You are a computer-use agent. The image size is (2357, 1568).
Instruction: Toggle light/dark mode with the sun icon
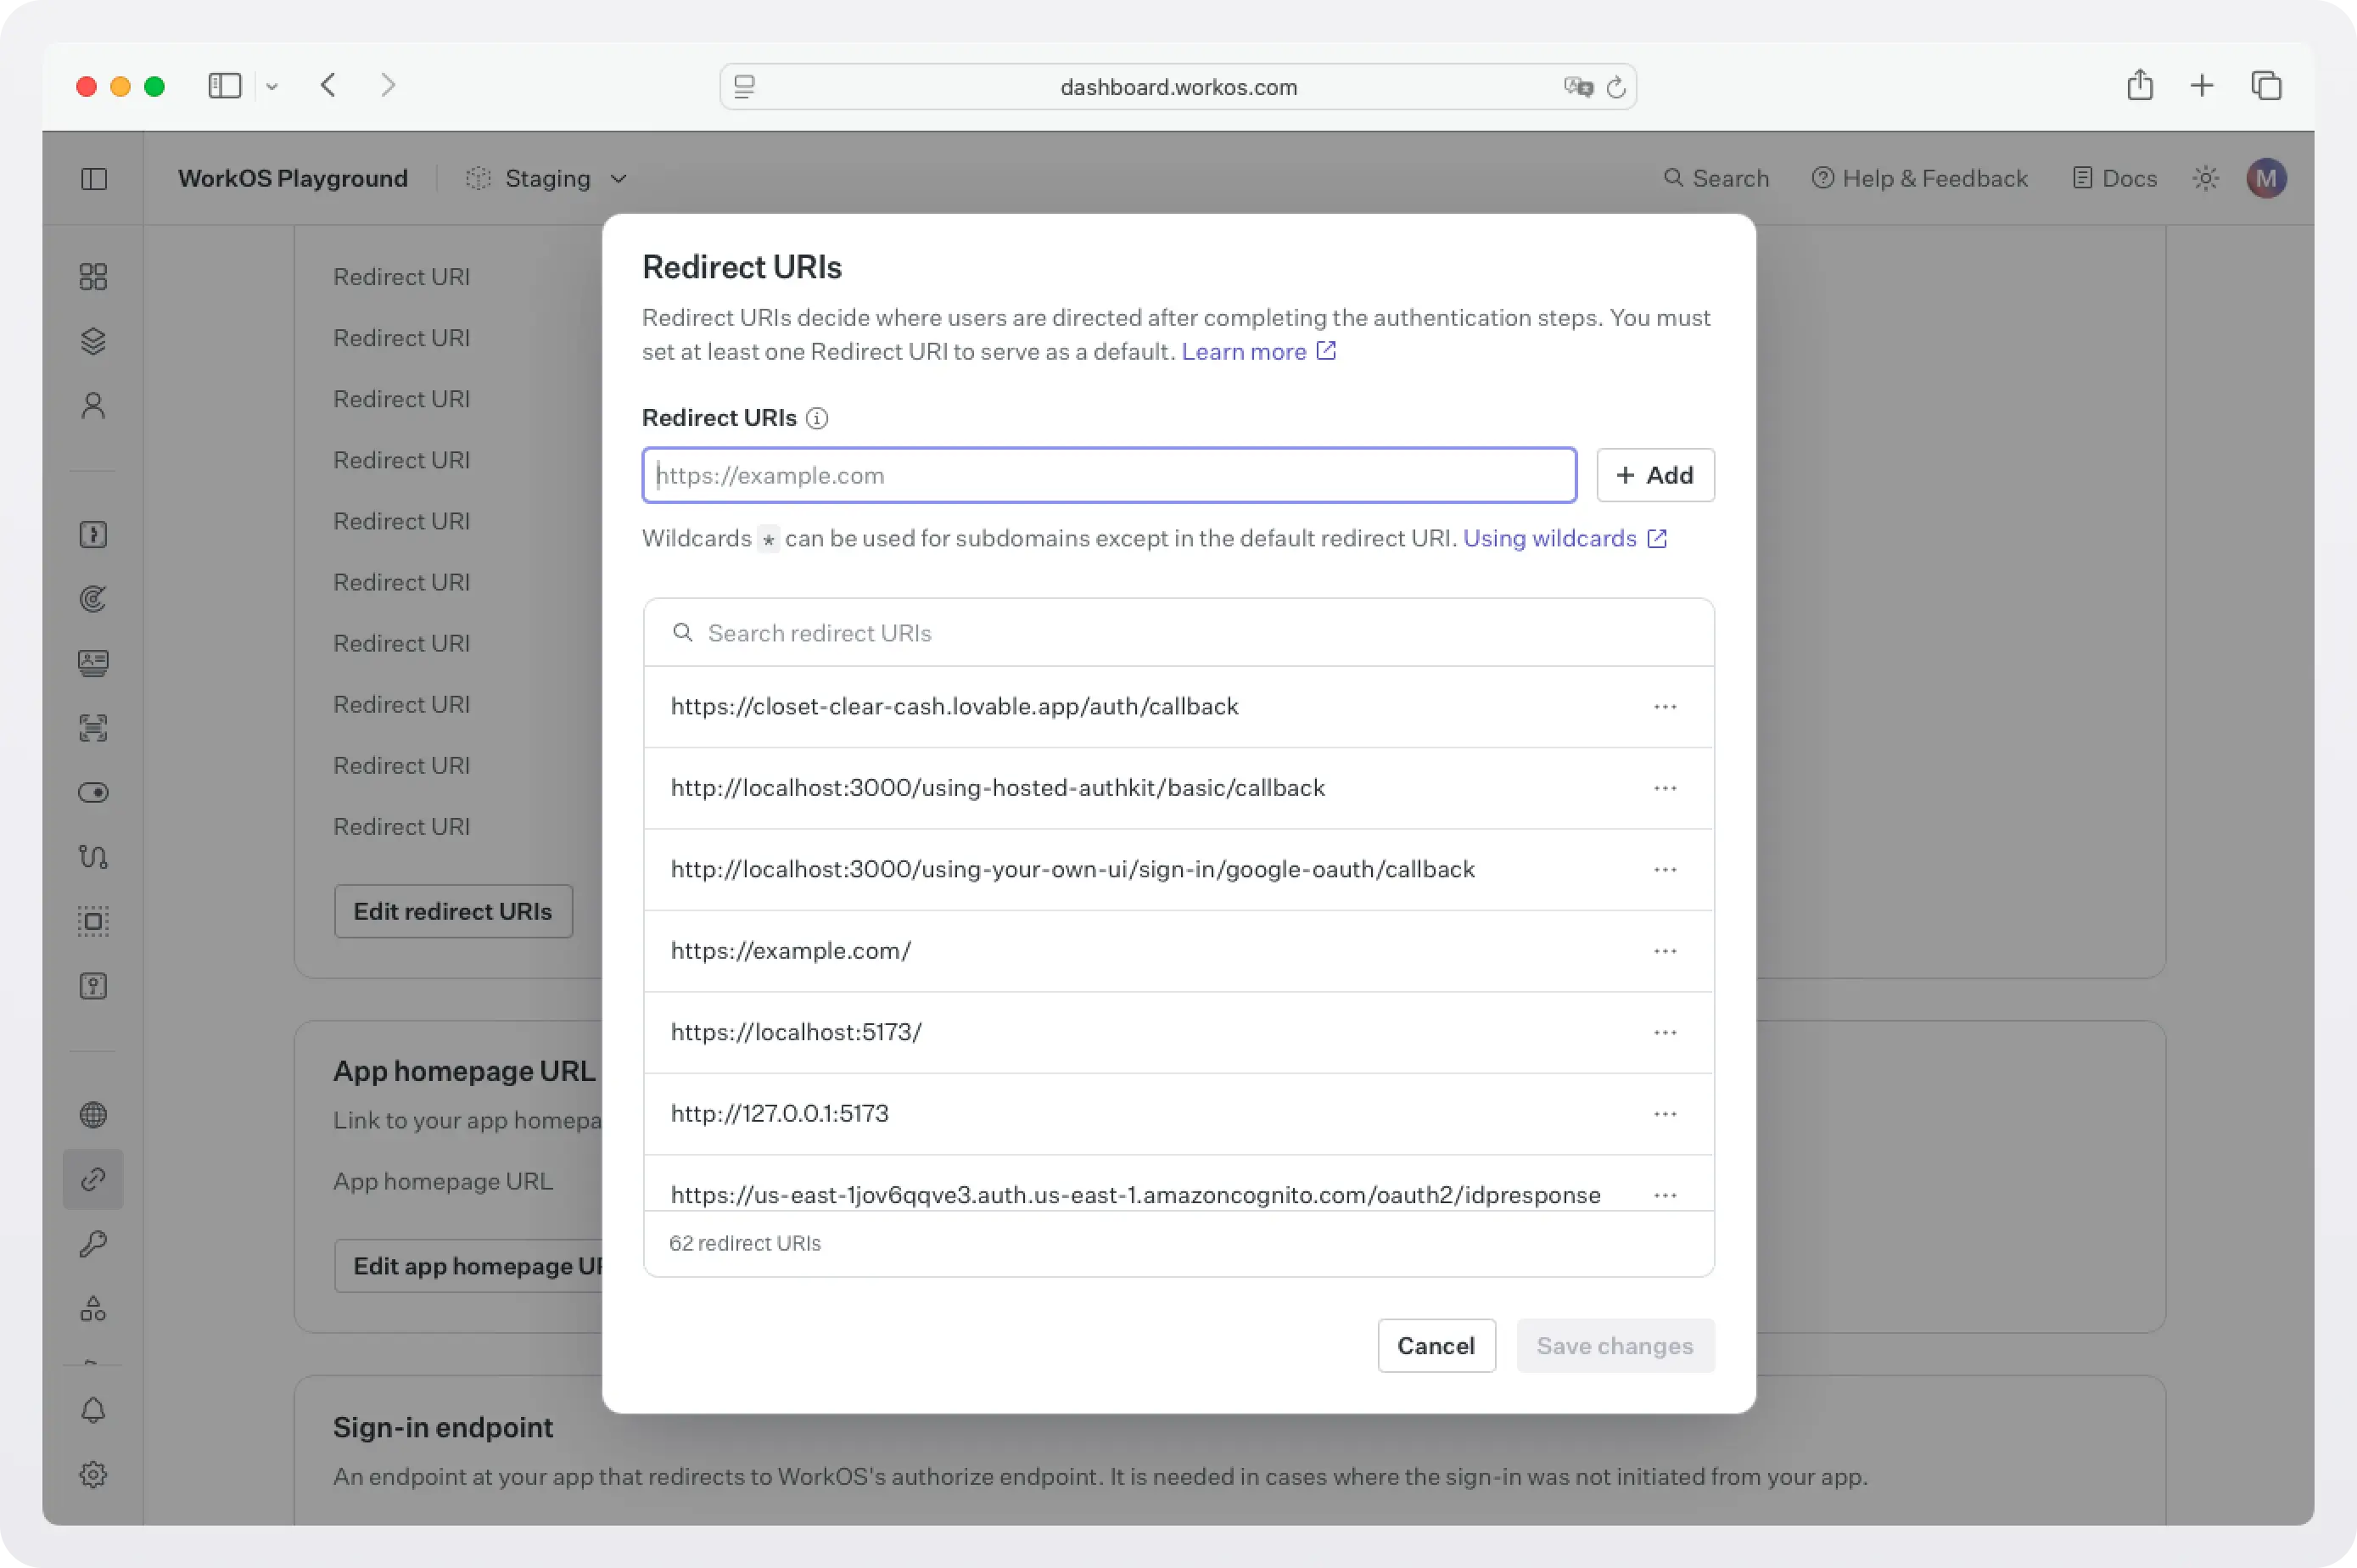pyautogui.click(x=2204, y=178)
